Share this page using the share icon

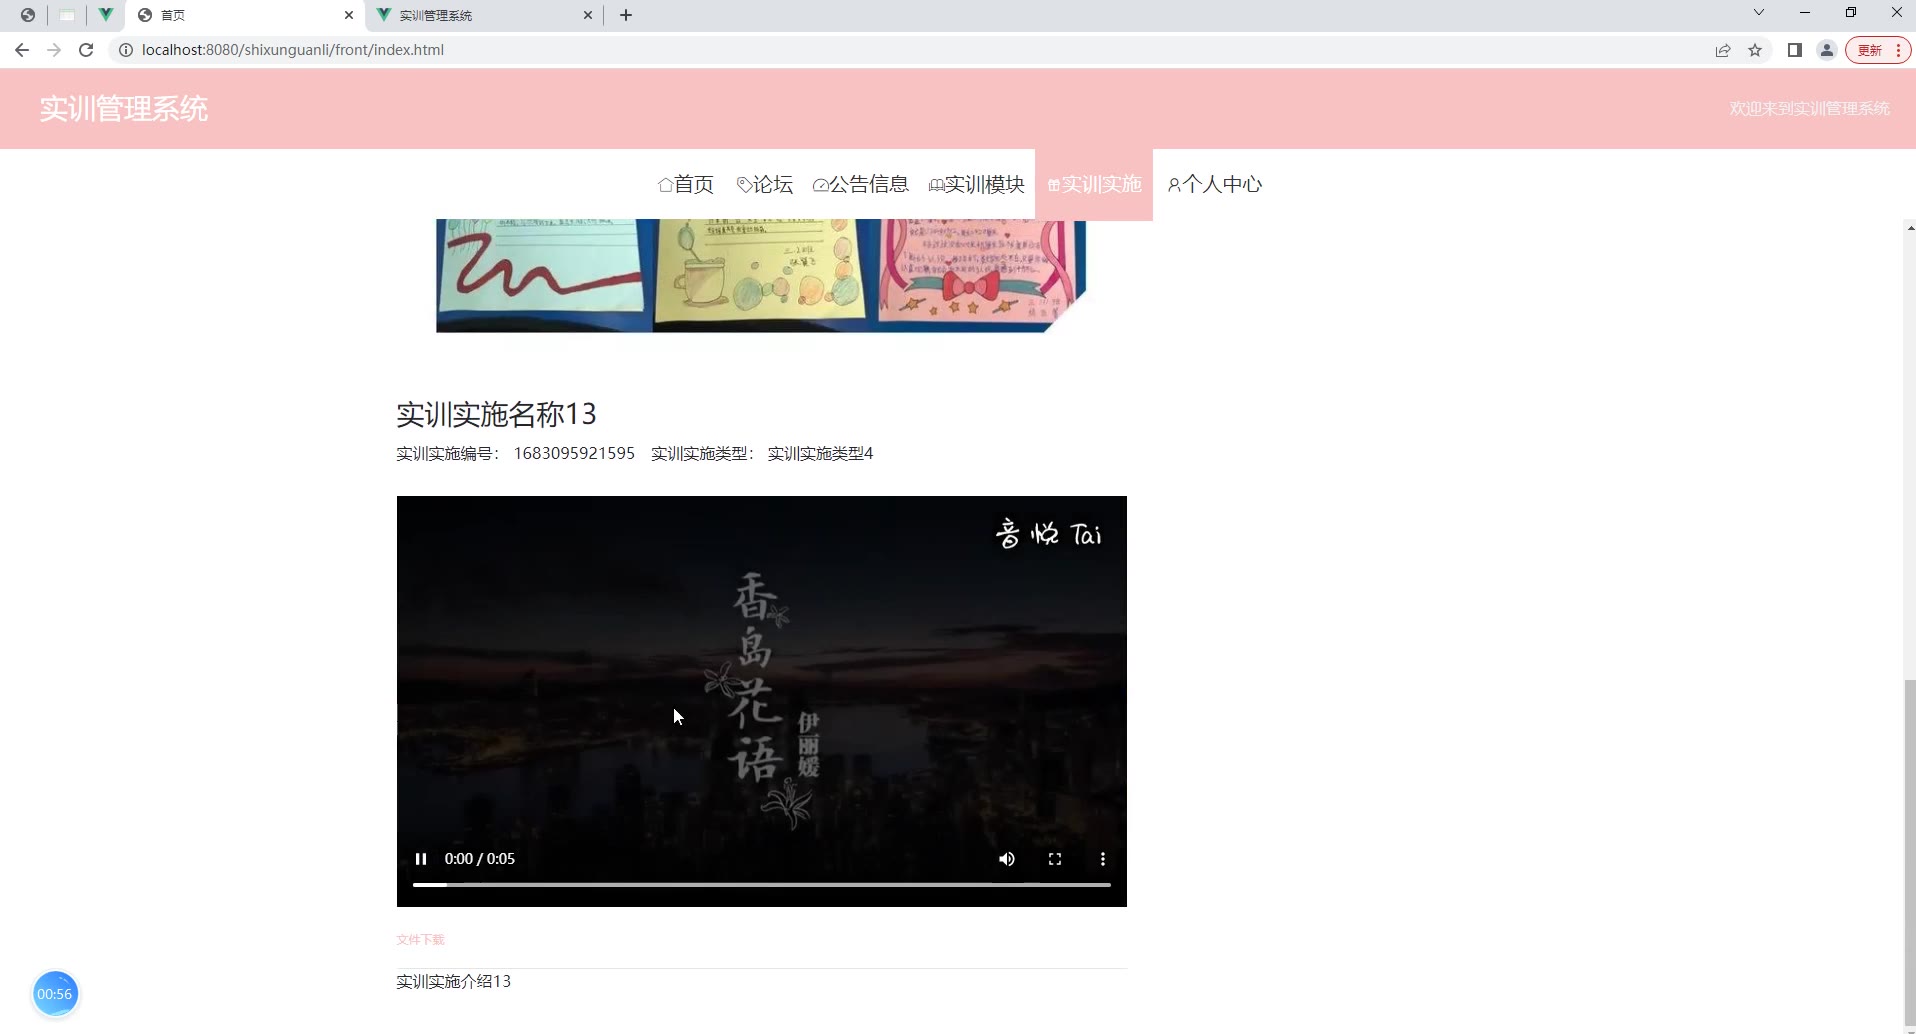point(1723,50)
